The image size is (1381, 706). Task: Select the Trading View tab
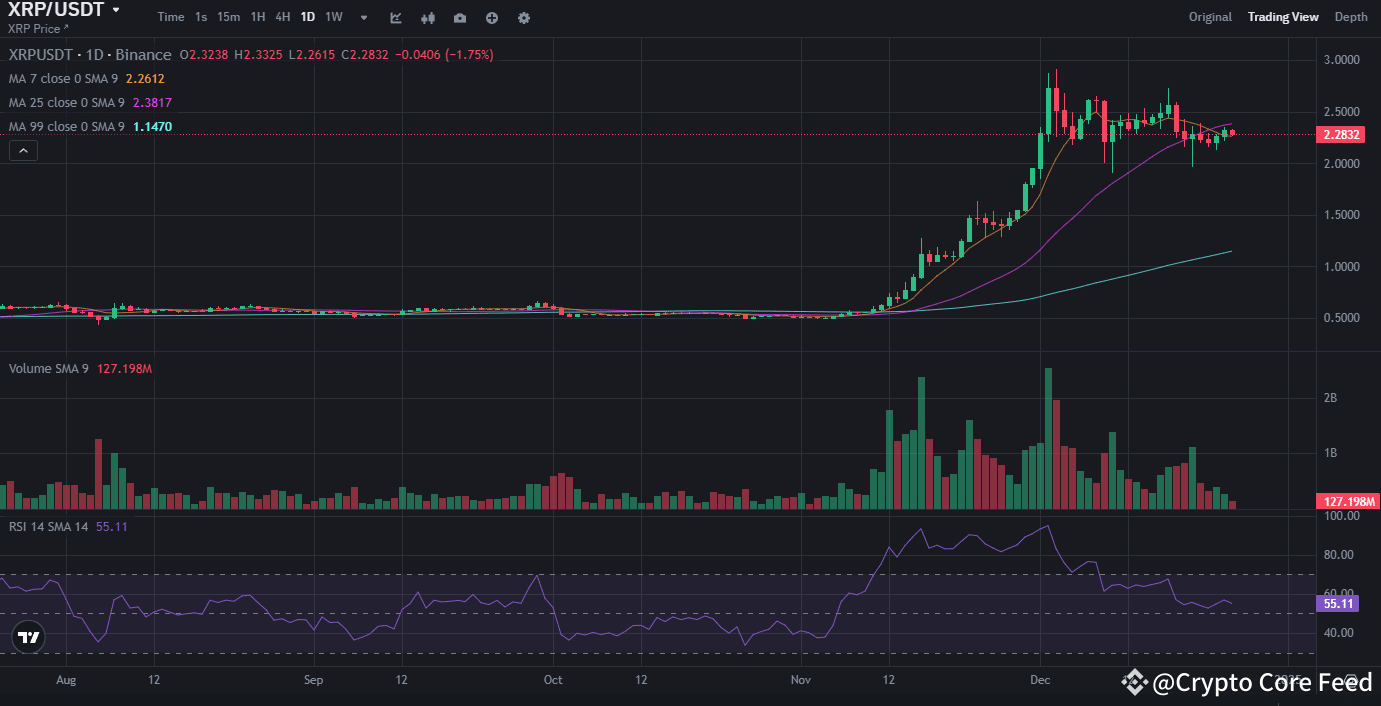point(1283,17)
